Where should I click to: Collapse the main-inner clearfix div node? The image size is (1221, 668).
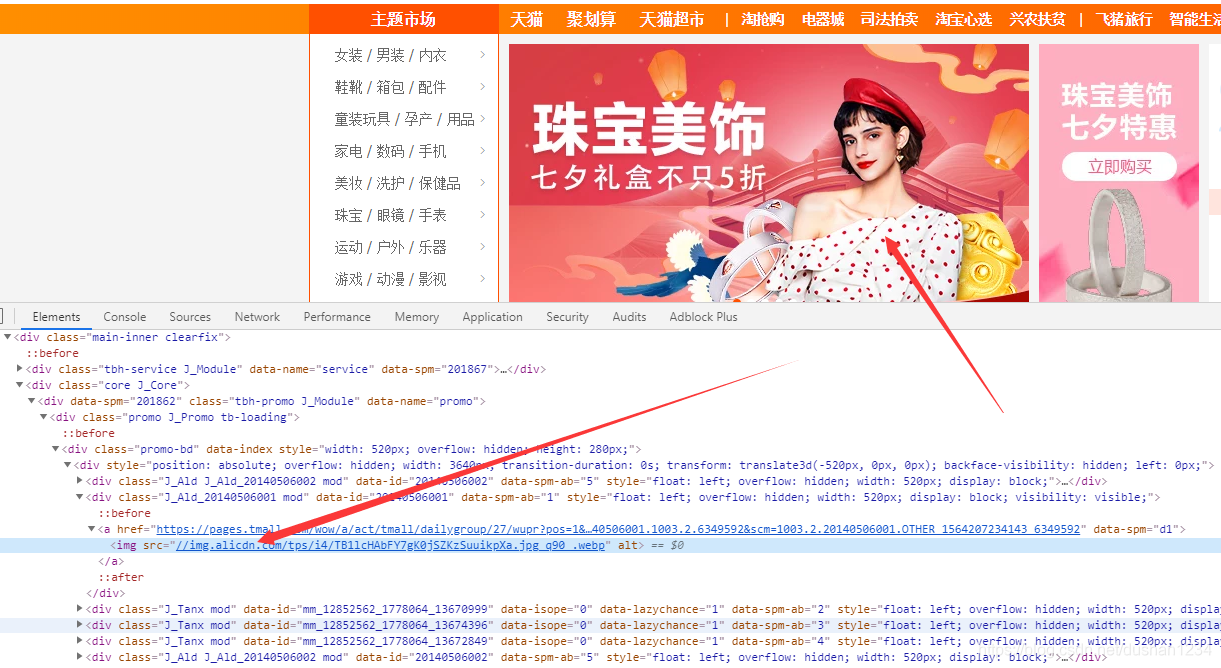coord(8,337)
